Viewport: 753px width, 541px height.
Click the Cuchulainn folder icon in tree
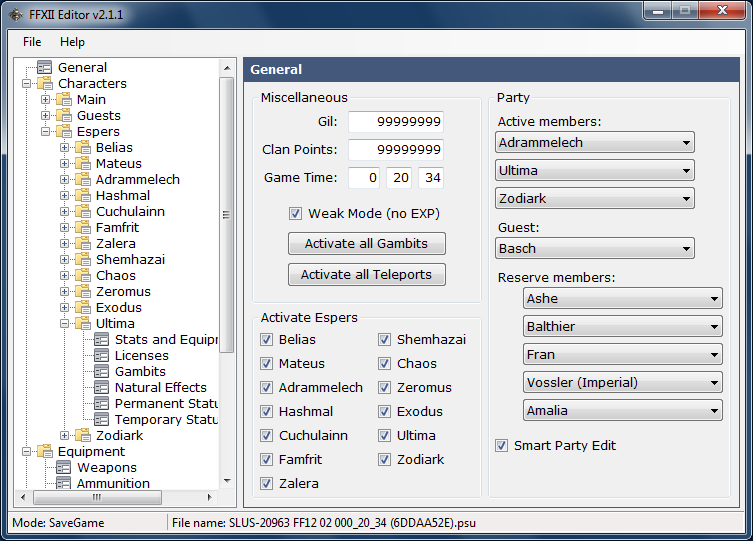(83, 211)
